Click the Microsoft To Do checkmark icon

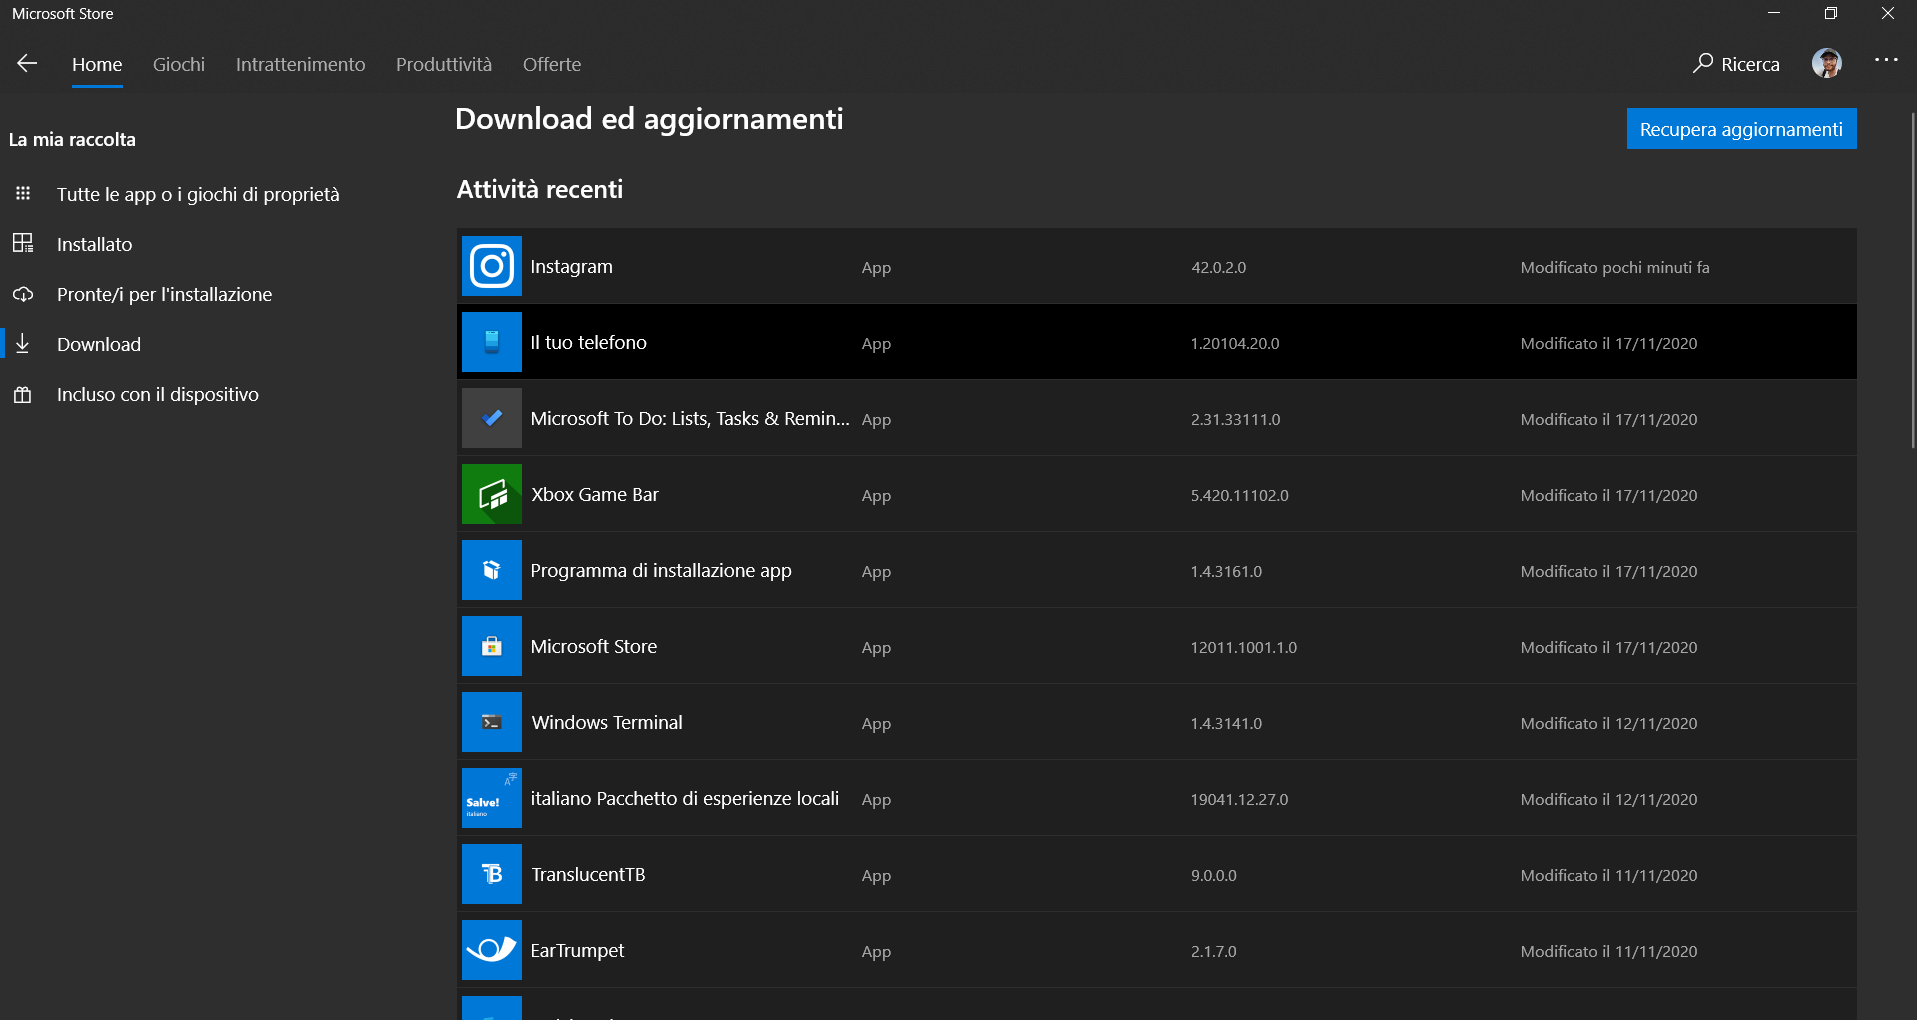pos(492,418)
